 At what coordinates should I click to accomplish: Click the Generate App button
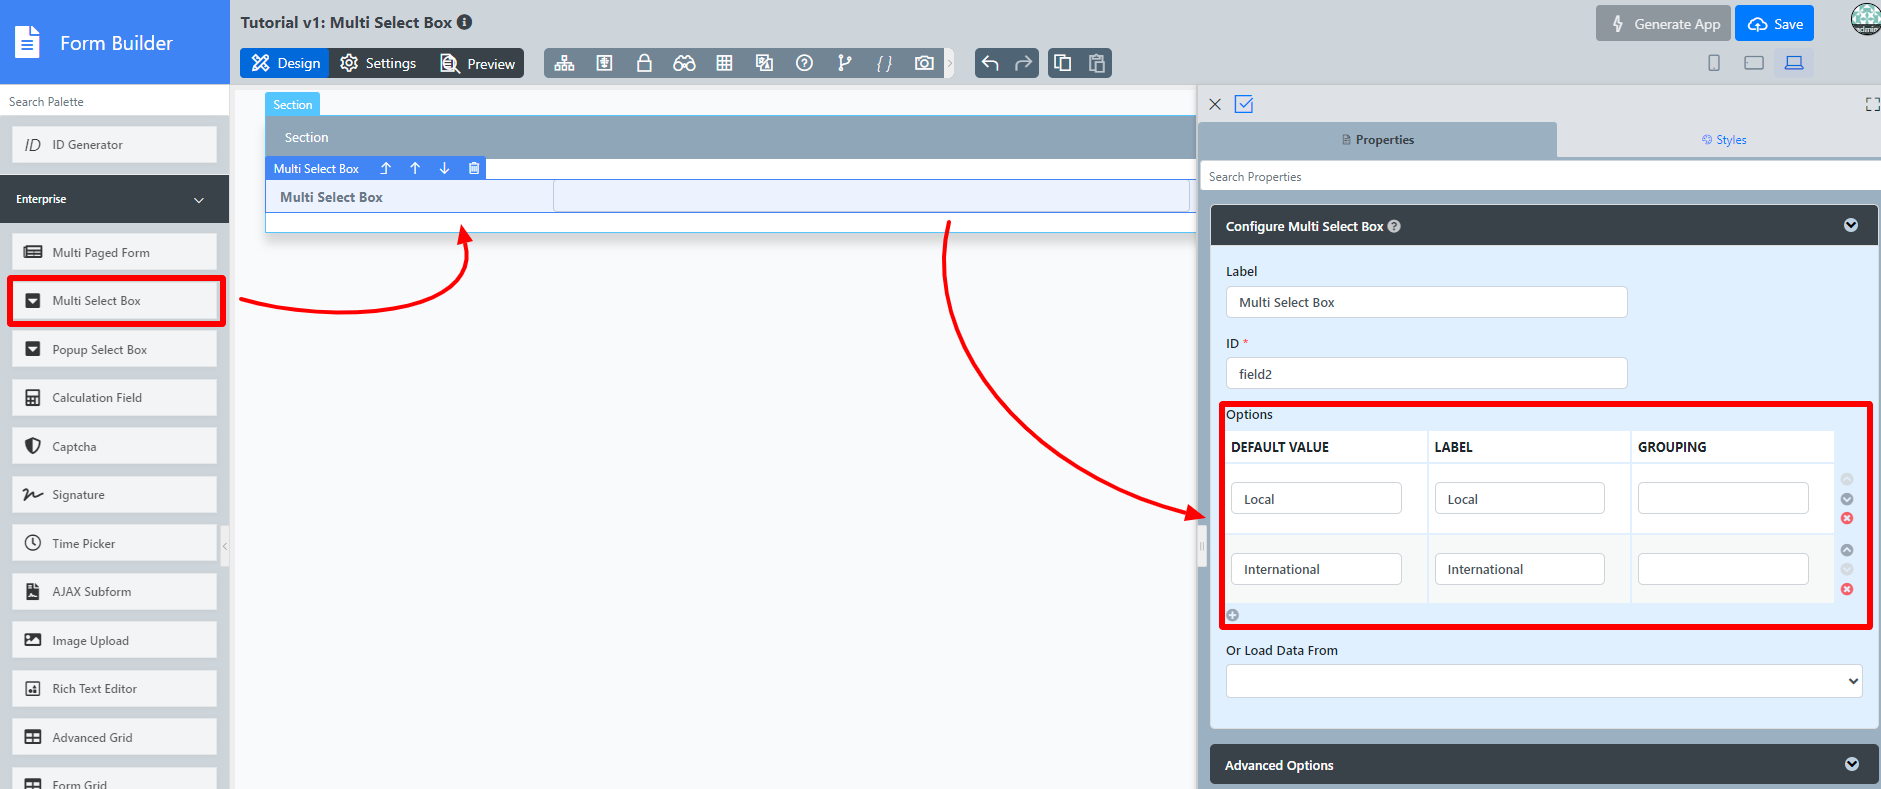1665,24
